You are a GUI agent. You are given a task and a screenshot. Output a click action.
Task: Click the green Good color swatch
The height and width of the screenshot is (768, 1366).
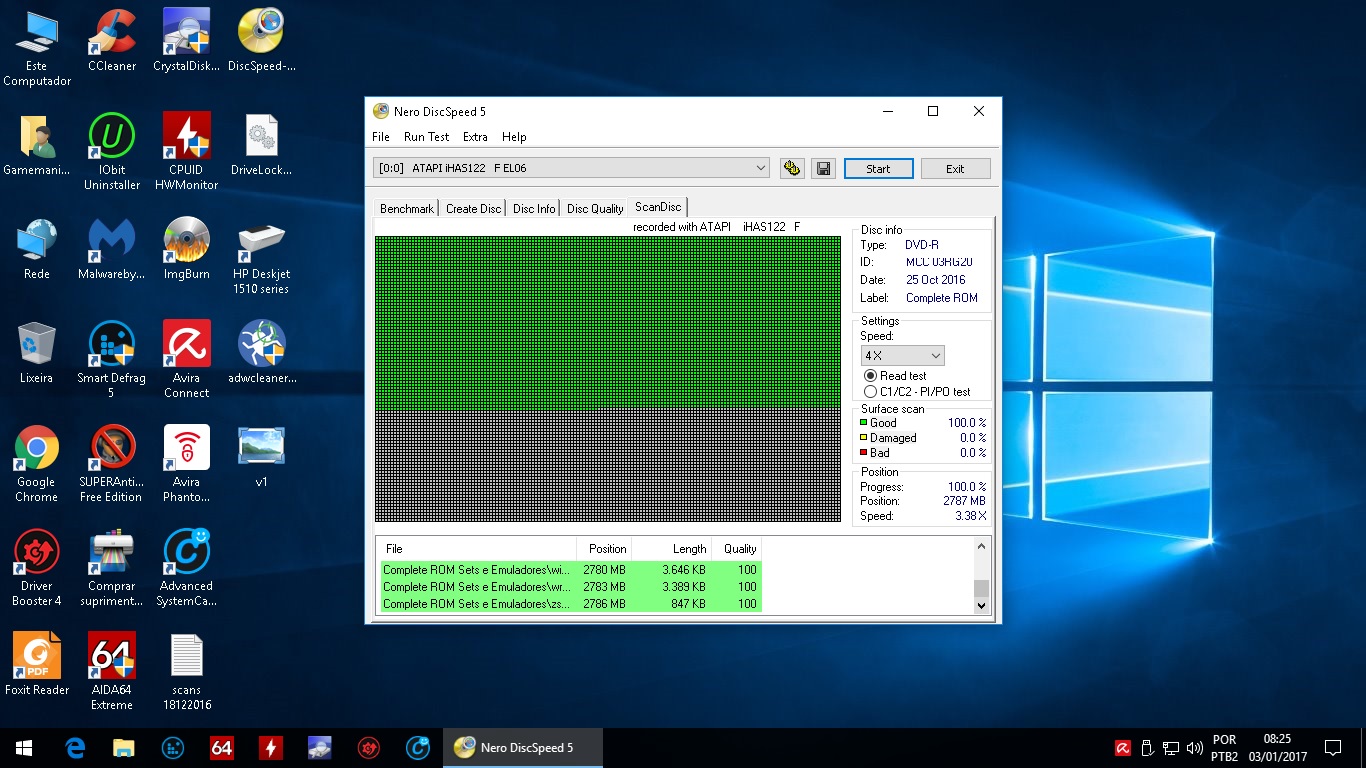click(864, 423)
